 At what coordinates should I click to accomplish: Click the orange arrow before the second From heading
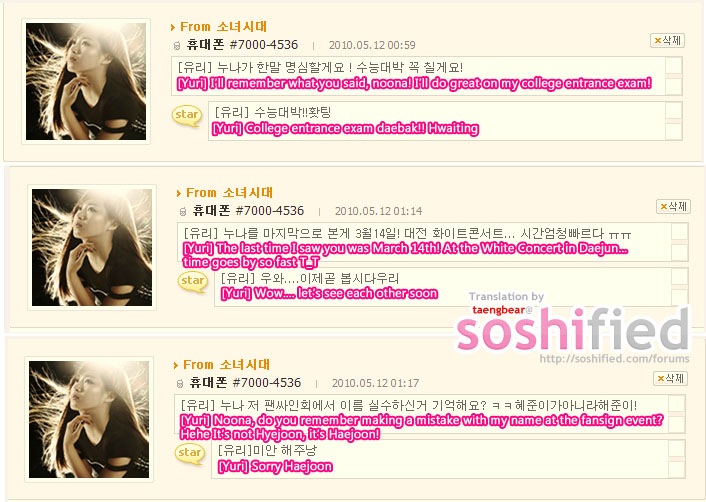pyautogui.click(x=179, y=193)
